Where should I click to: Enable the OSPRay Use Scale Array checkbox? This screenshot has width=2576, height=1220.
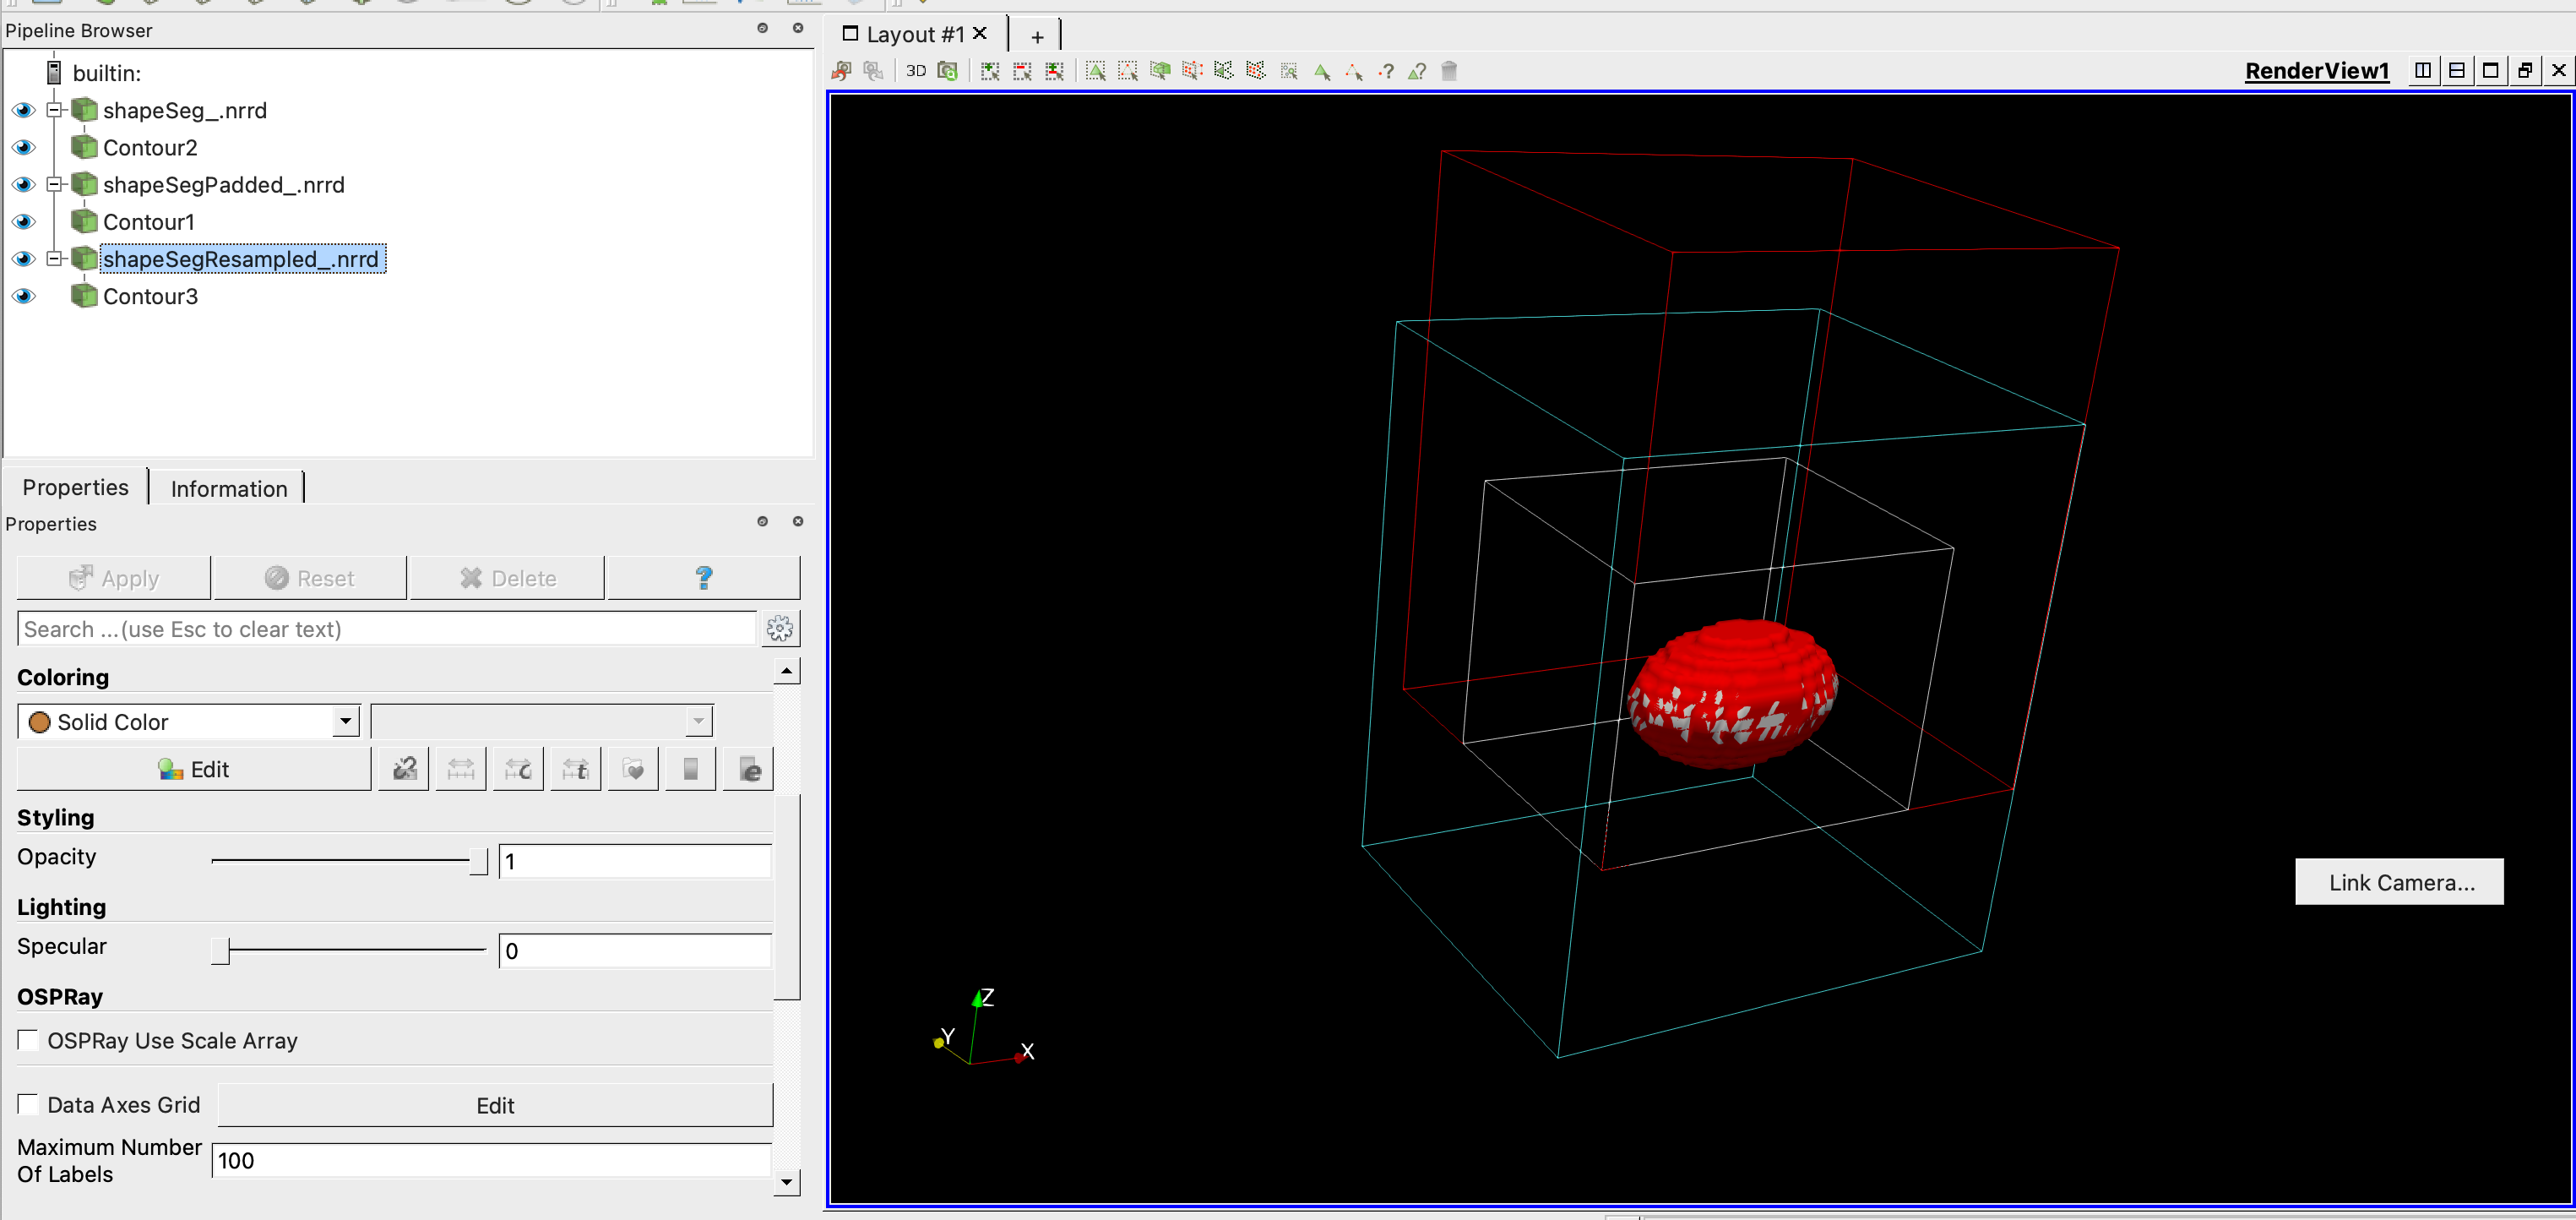28,1040
